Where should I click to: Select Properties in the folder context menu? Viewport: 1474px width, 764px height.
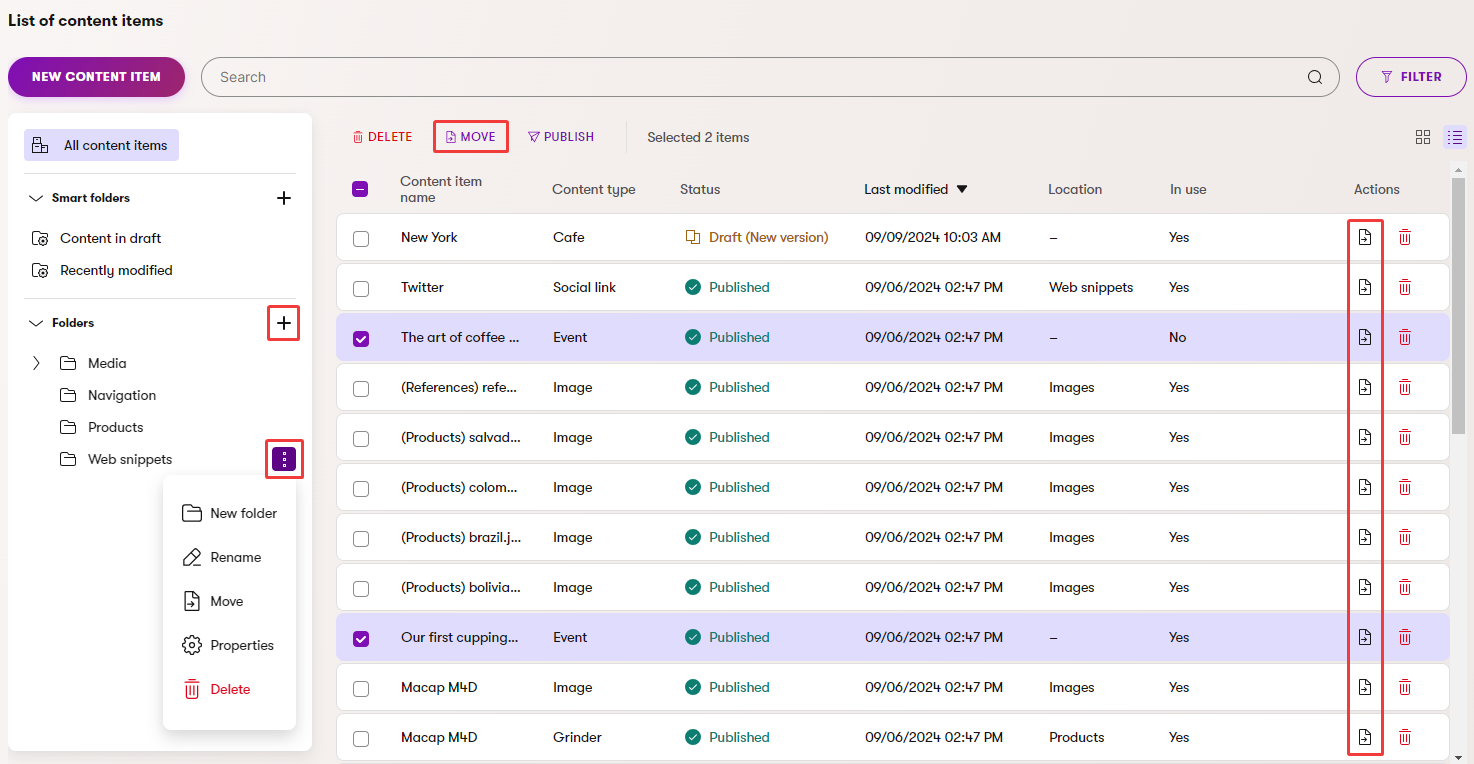(x=241, y=645)
